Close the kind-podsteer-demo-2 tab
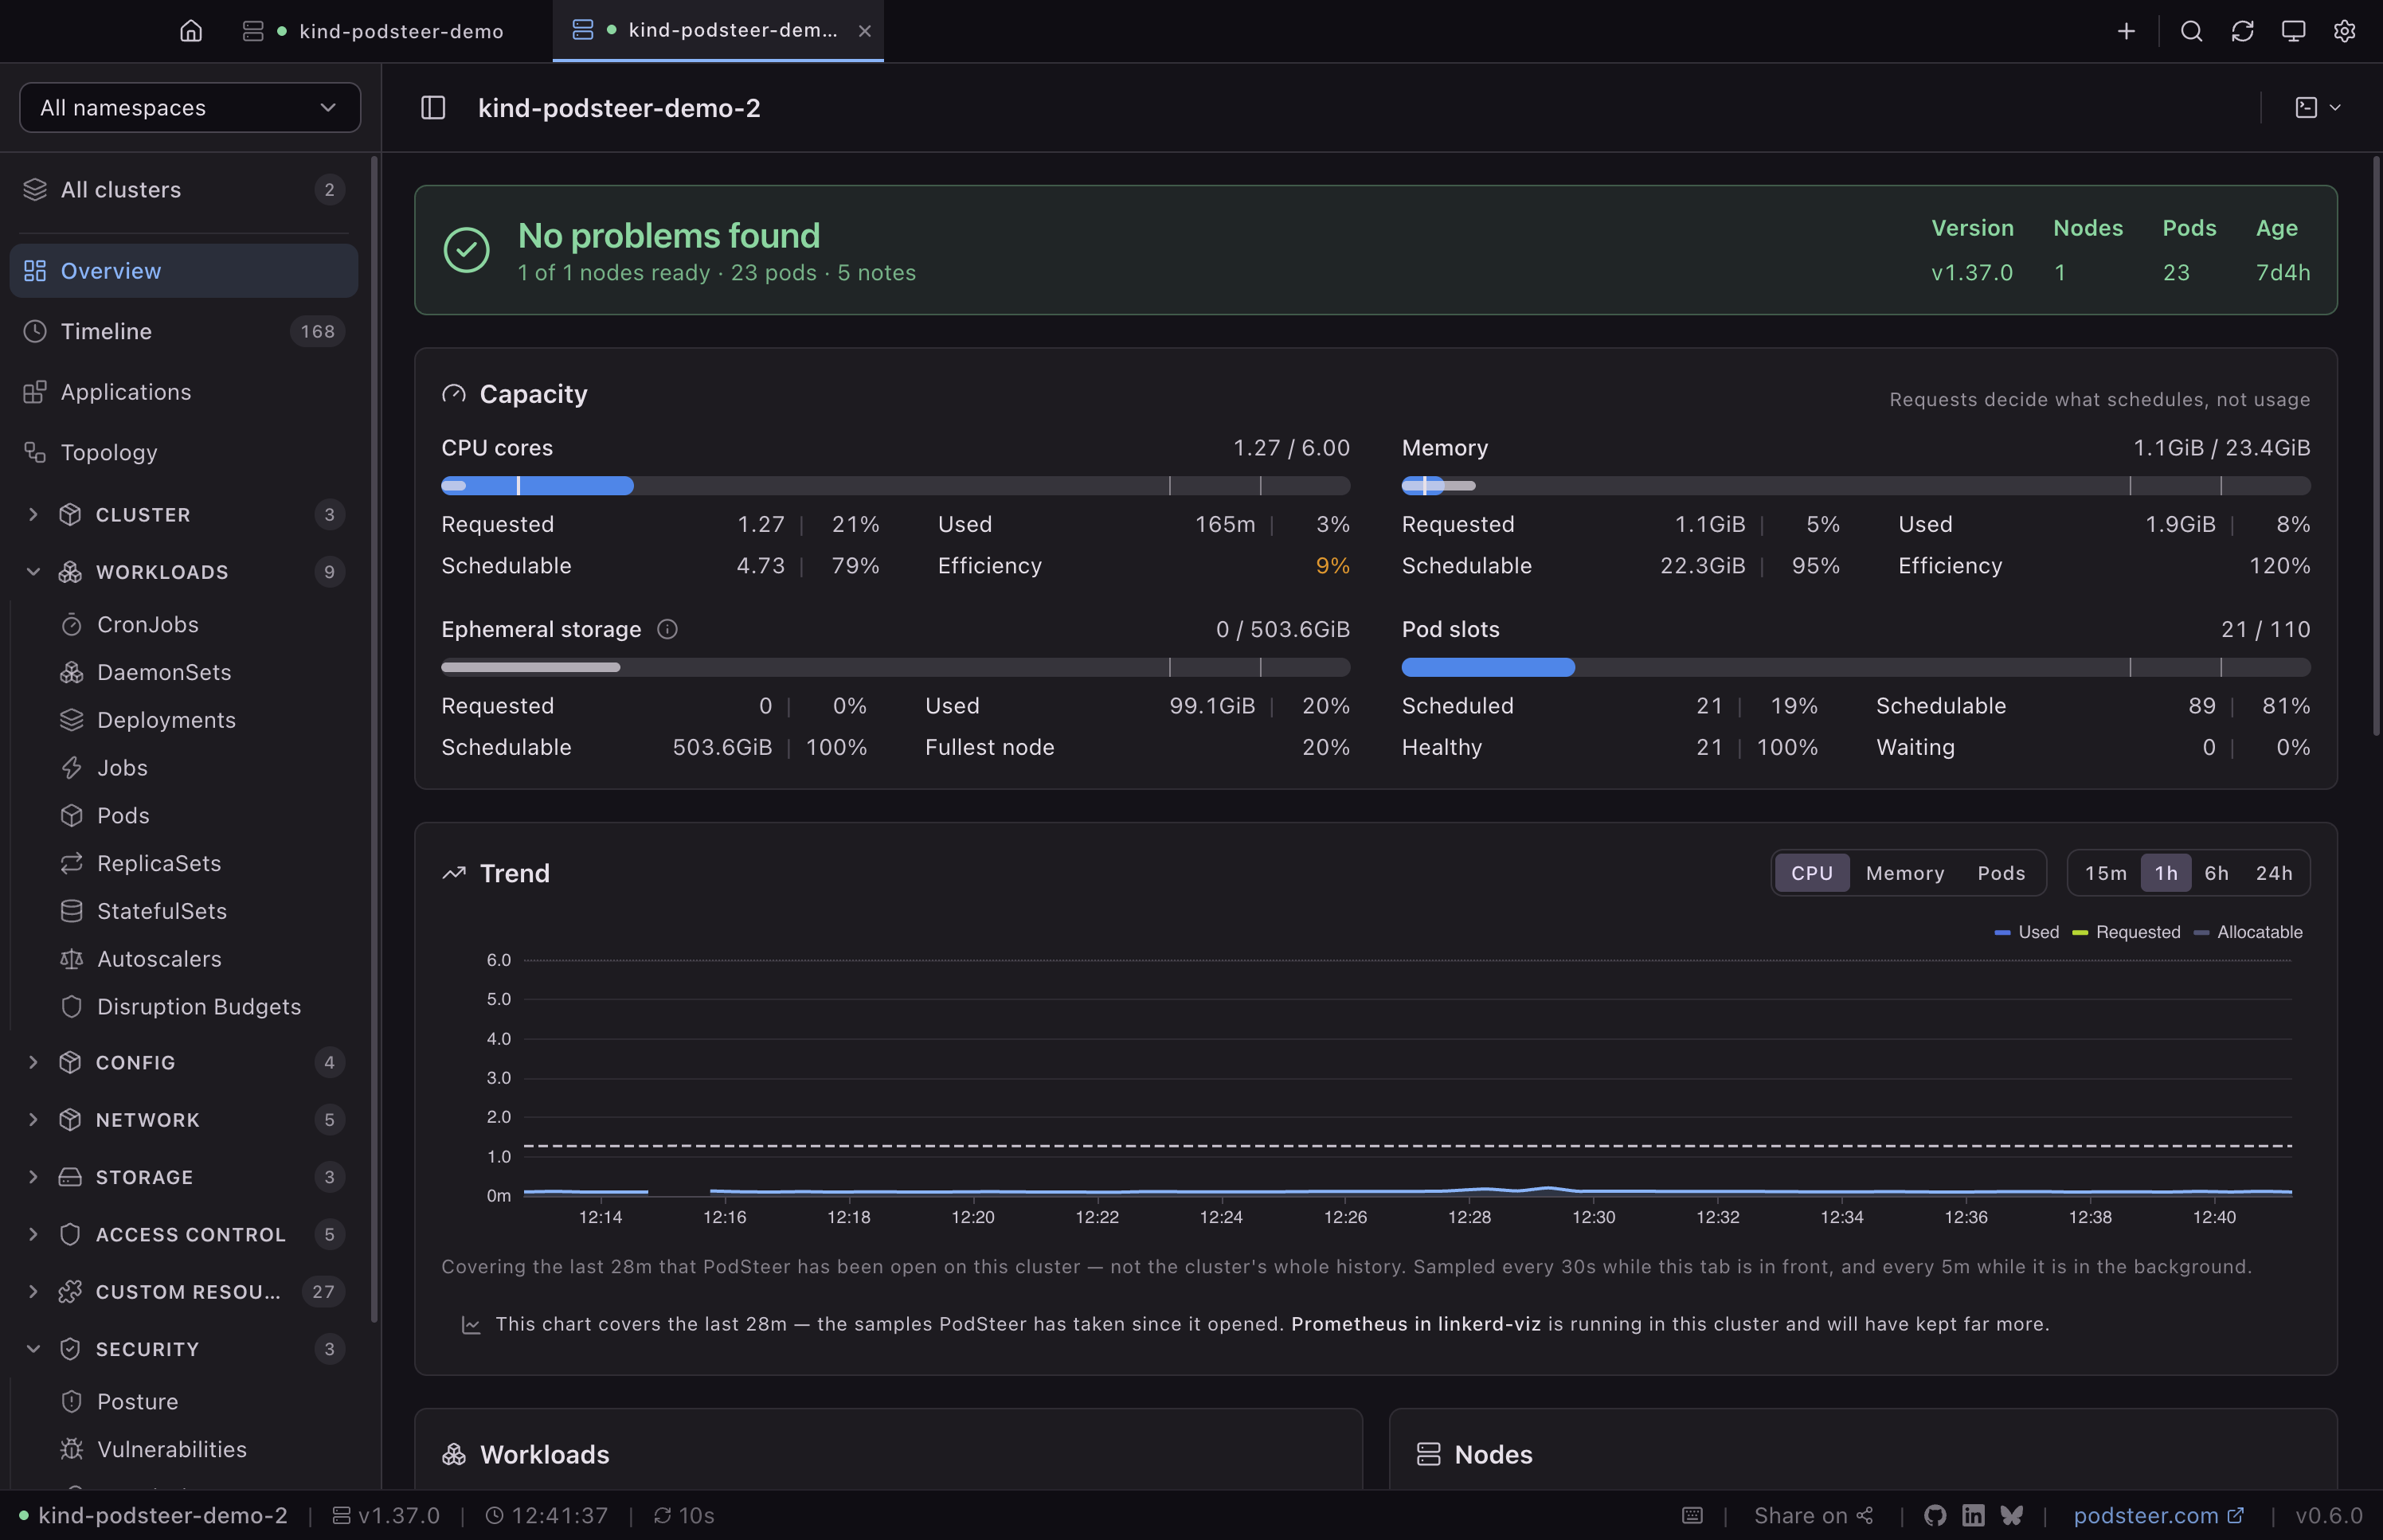 865,31
